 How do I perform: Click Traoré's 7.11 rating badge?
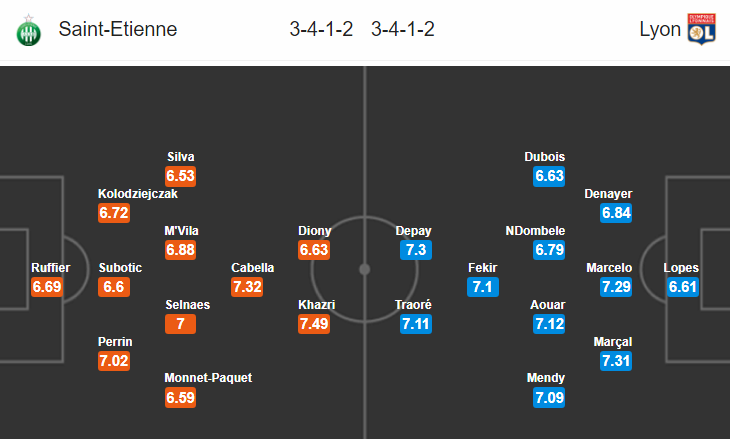tap(416, 324)
